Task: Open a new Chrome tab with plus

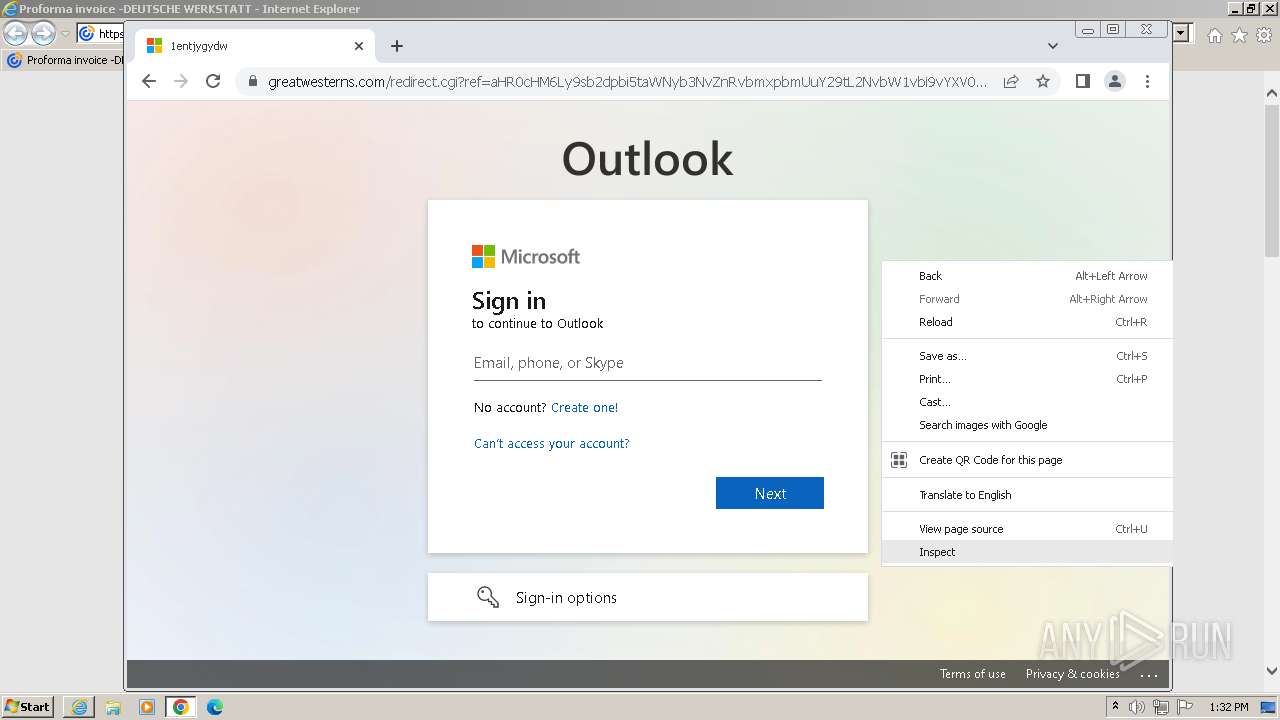Action: tap(397, 46)
